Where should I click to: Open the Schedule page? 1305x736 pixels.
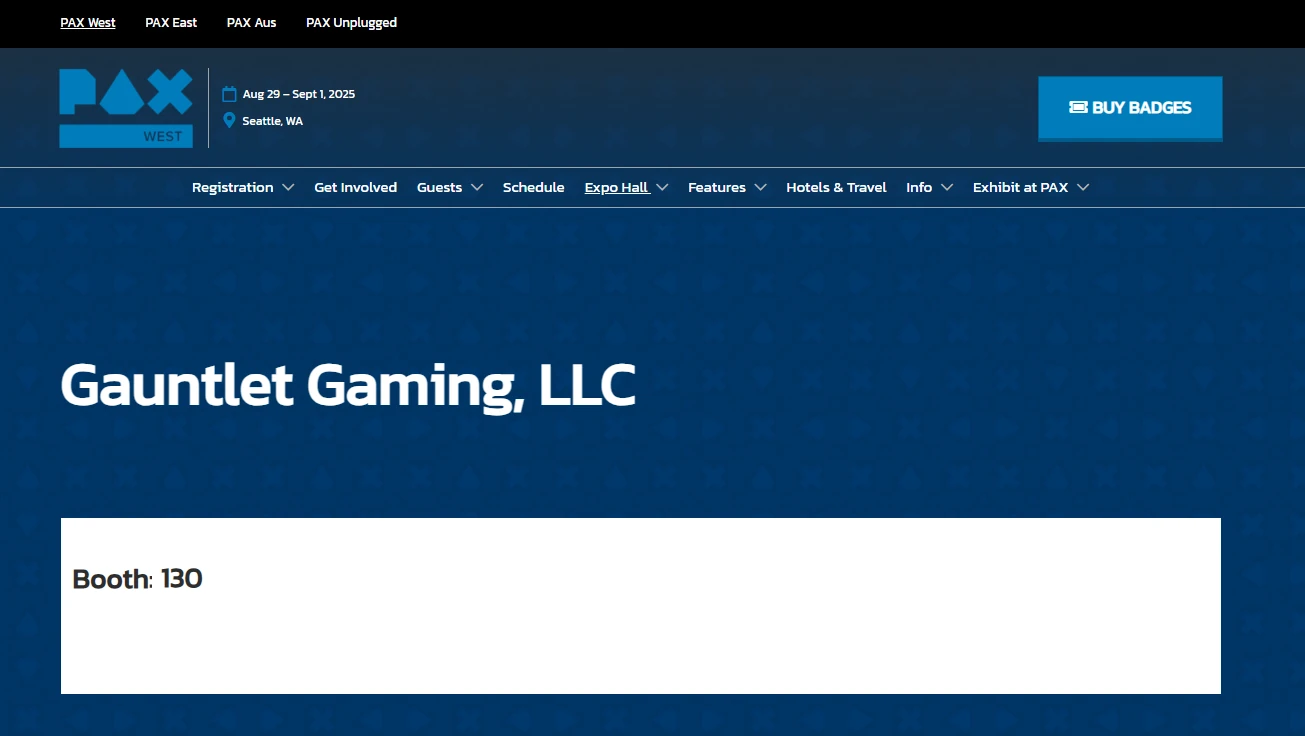coord(533,188)
